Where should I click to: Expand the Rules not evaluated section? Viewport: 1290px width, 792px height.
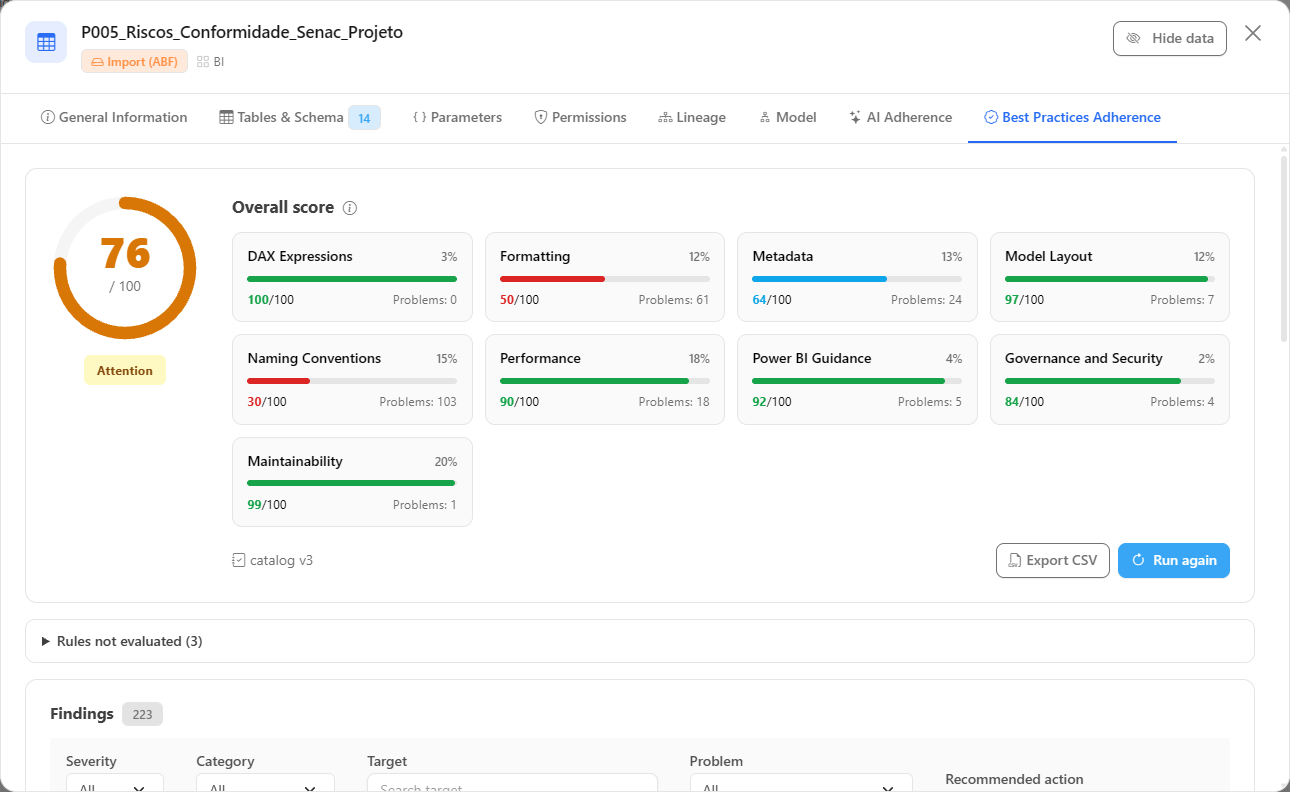(x=640, y=641)
